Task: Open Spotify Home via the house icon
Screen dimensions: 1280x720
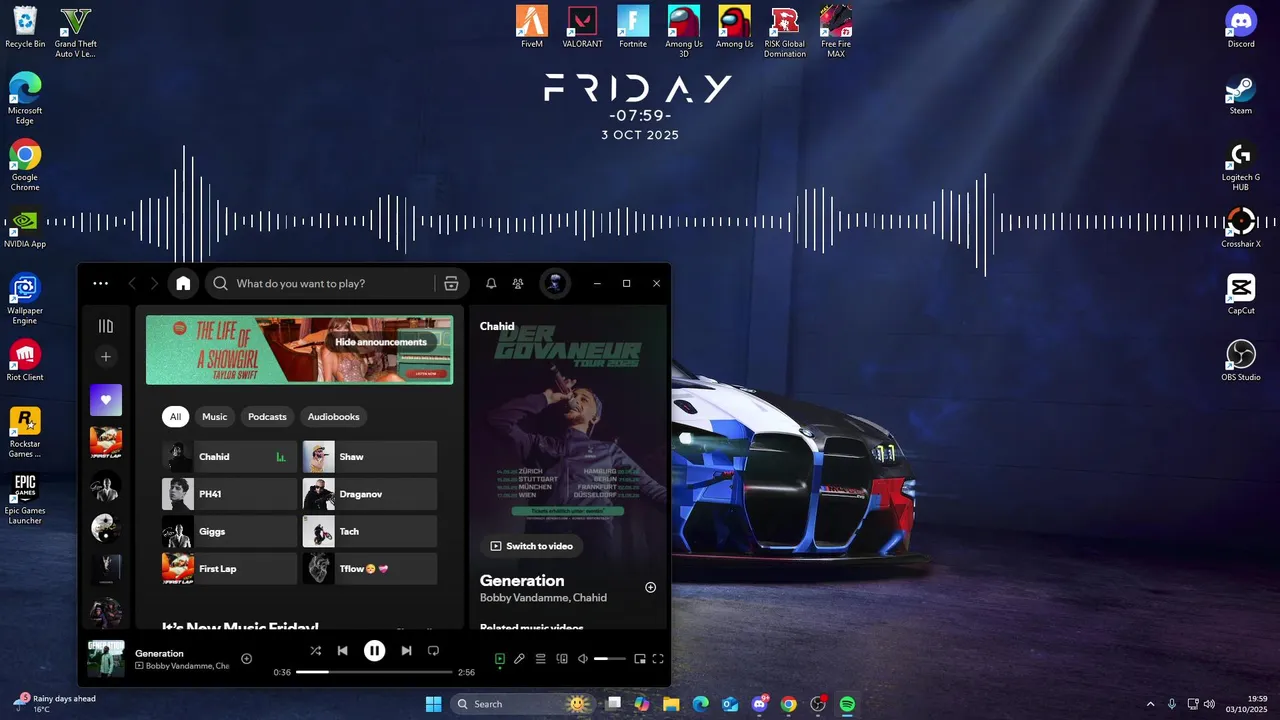Action: (183, 283)
